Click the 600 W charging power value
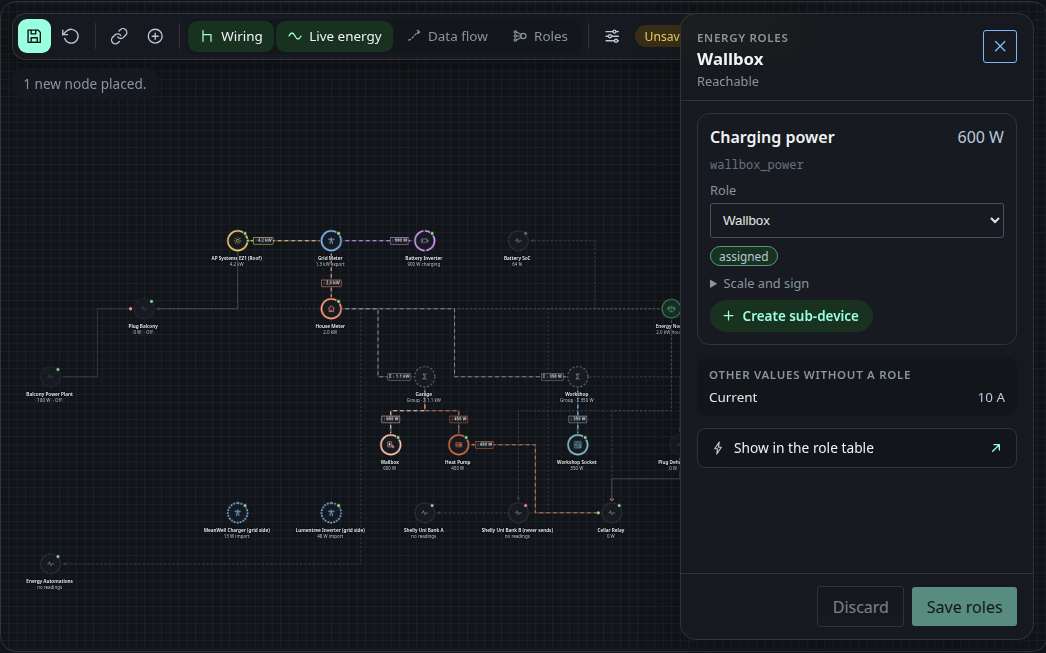Image resolution: width=1046 pixels, height=653 pixels. tap(980, 137)
